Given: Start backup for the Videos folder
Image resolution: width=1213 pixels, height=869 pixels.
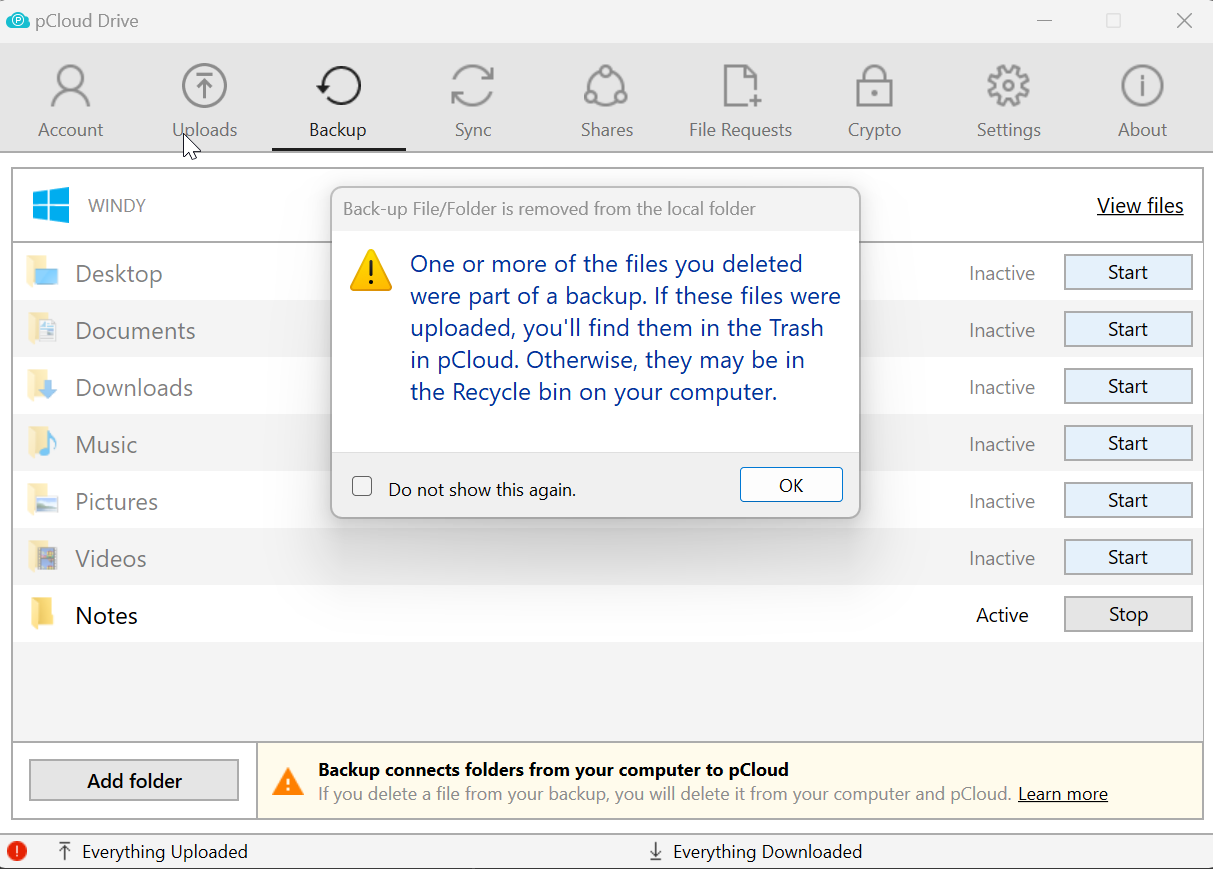Looking at the screenshot, I should [1127, 557].
